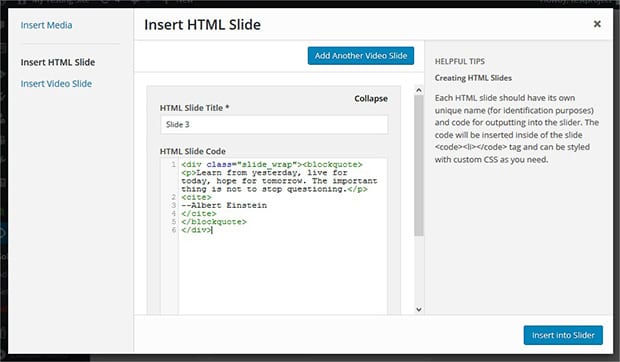Viewport: 620px width, 362px height.
Task: Click the 'HTML Slide Code' label
Action: (x=193, y=151)
